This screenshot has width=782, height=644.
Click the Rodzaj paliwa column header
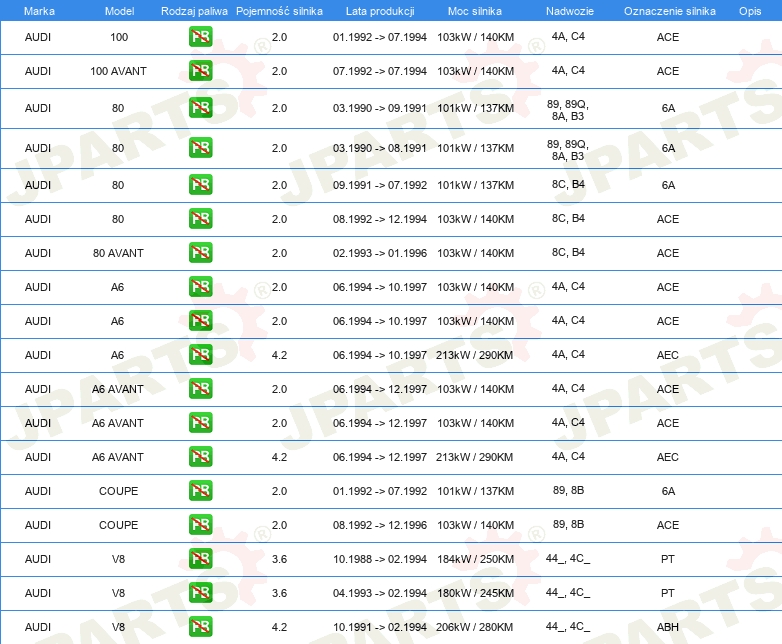click(x=194, y=11)
